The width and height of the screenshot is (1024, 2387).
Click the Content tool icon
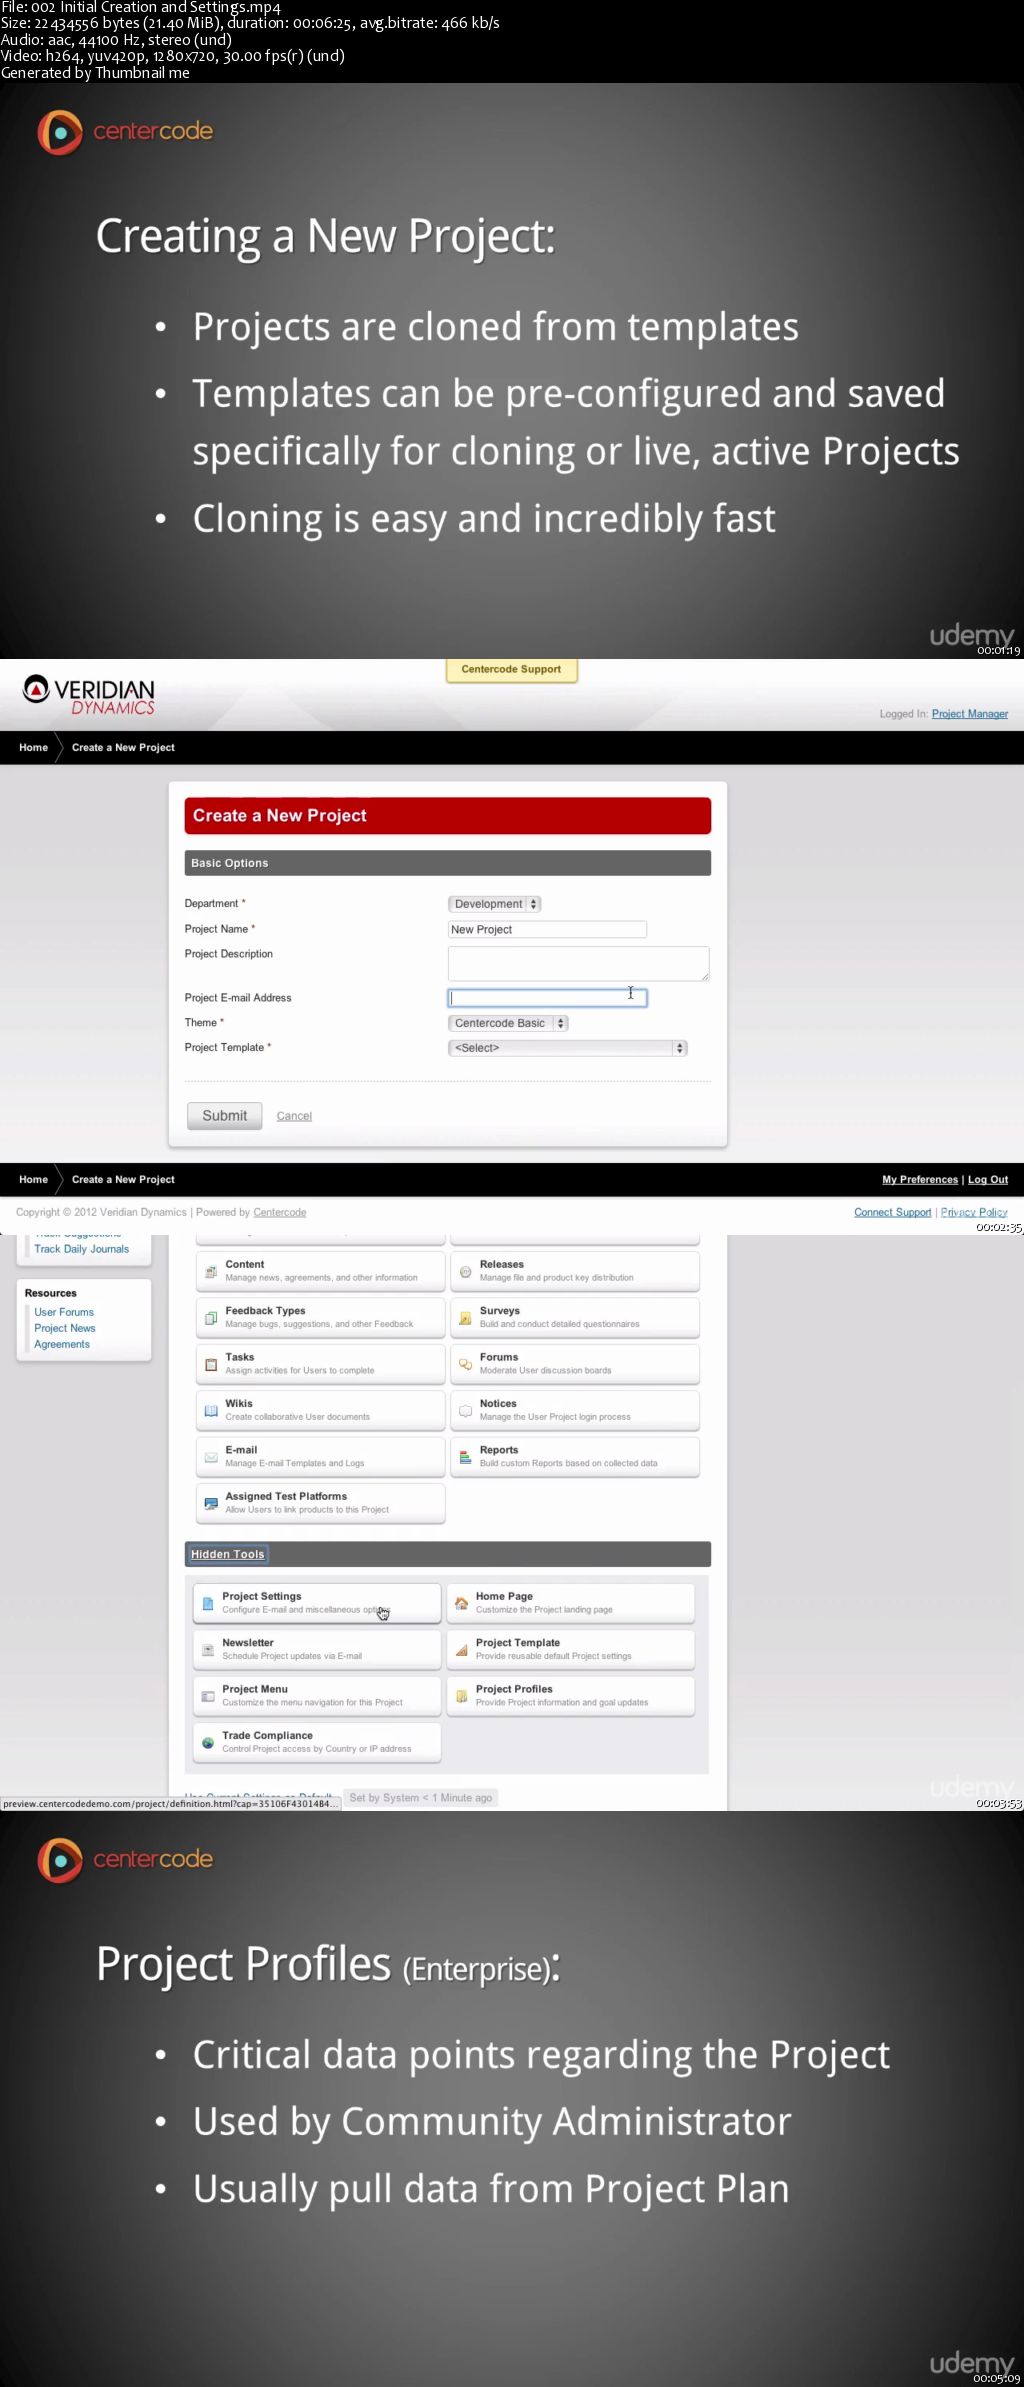[x=211, y=1272]
